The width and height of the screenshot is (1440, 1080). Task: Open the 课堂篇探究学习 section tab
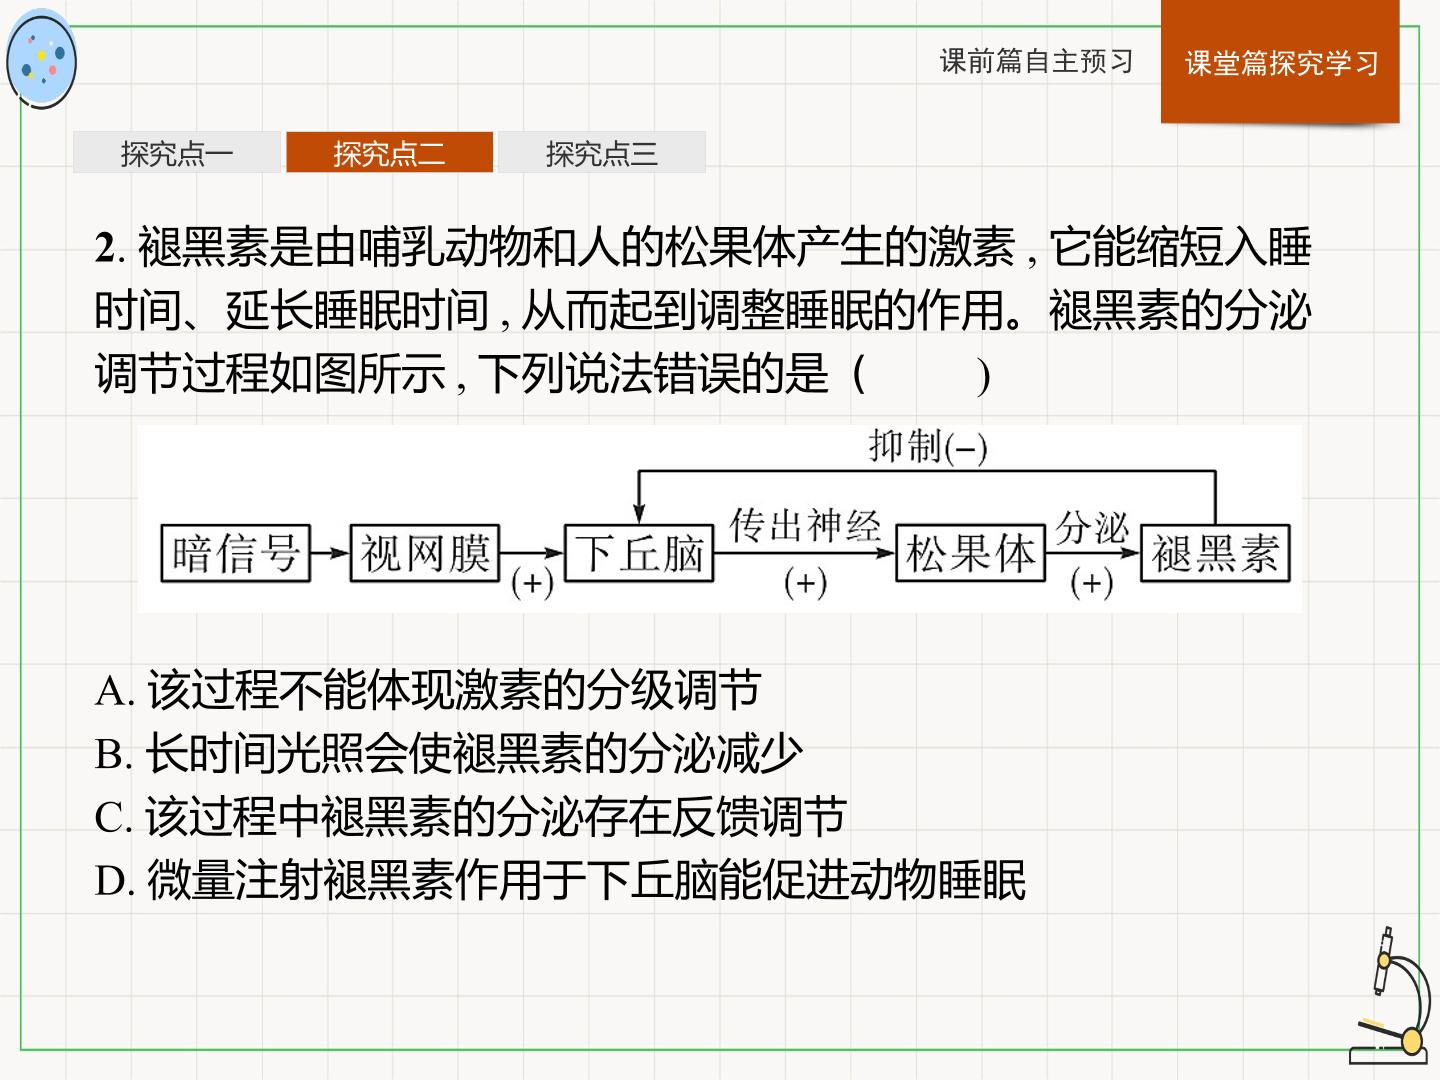coord(1280,62)
